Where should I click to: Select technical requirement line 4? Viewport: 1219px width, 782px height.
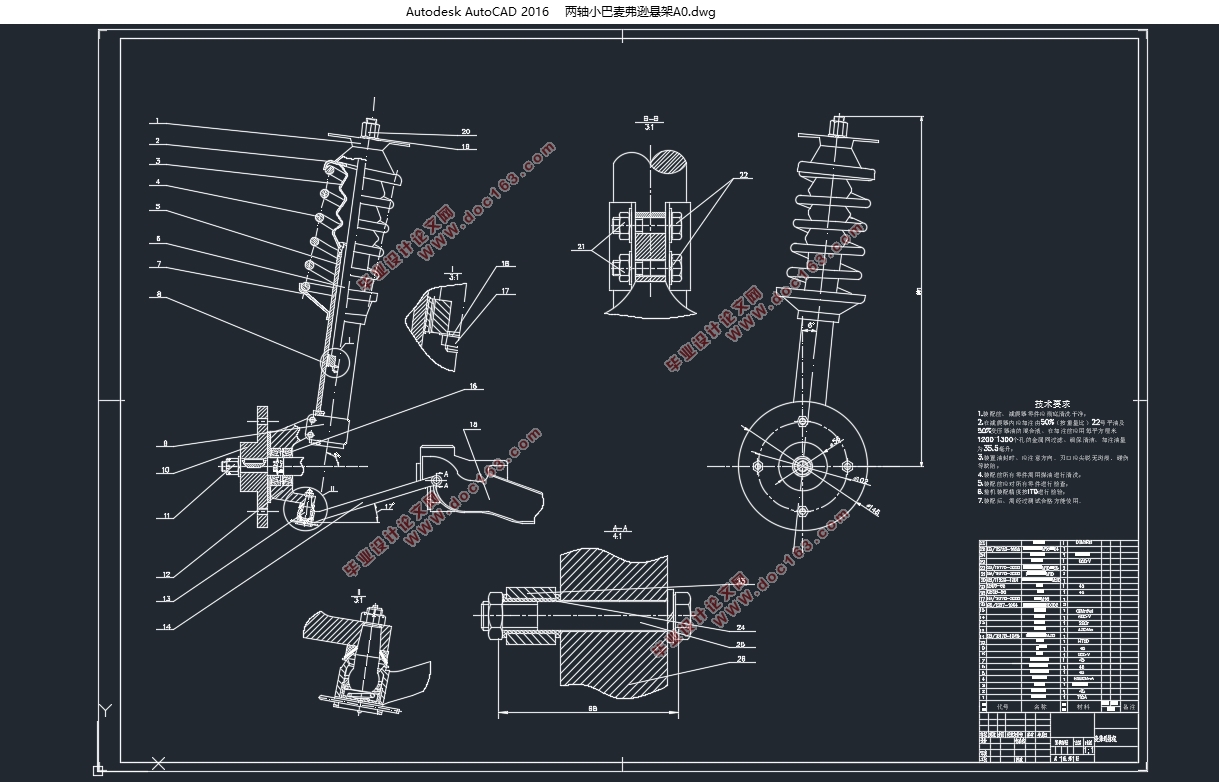click(1029, 474)
